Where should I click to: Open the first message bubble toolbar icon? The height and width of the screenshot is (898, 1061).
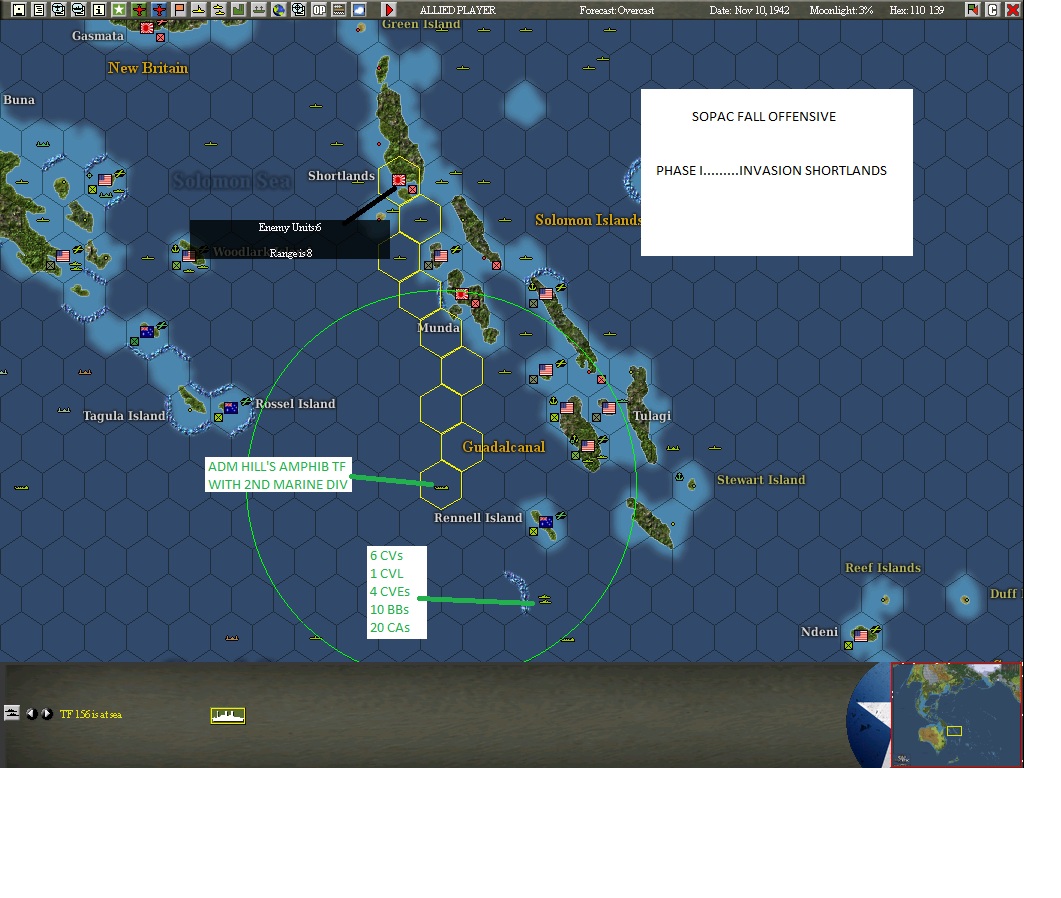pos(59,9)
